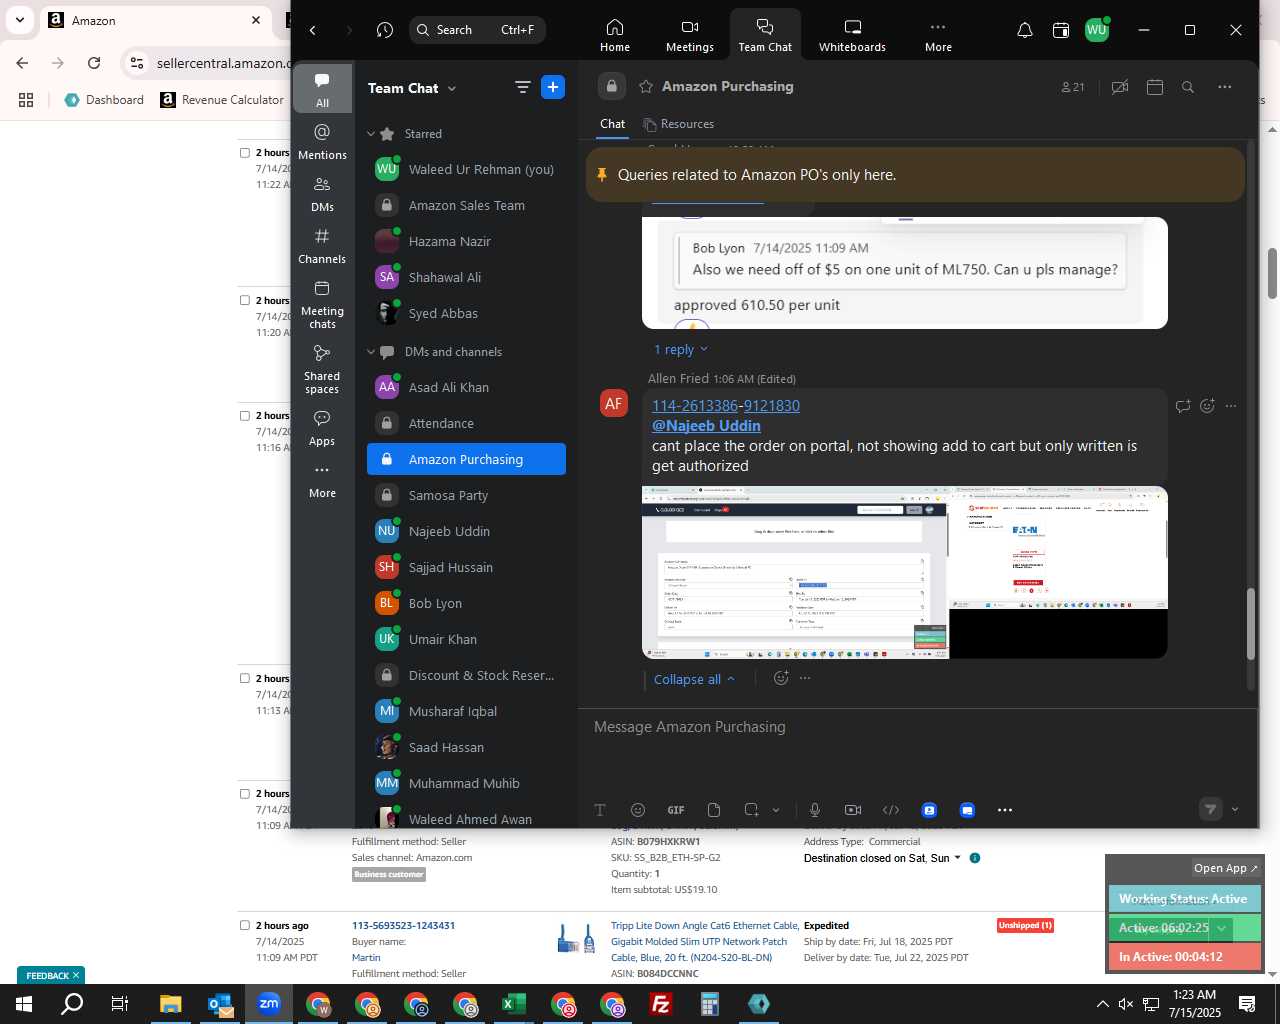
Task: Click the Message Amazon Purchasing input
Action: [917, 727]
